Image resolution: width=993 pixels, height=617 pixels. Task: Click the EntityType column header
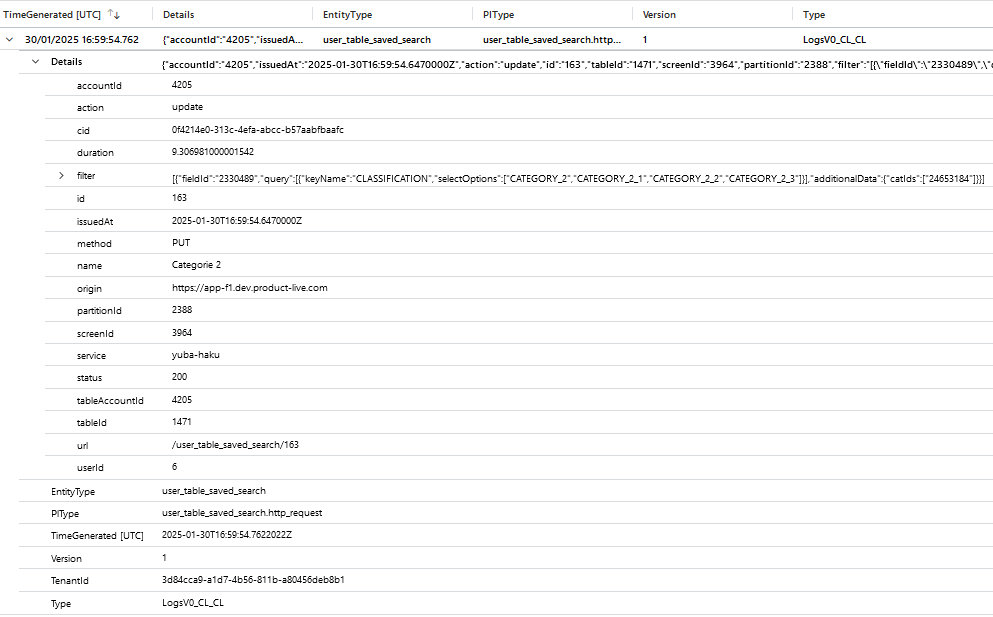click(343, 14)
